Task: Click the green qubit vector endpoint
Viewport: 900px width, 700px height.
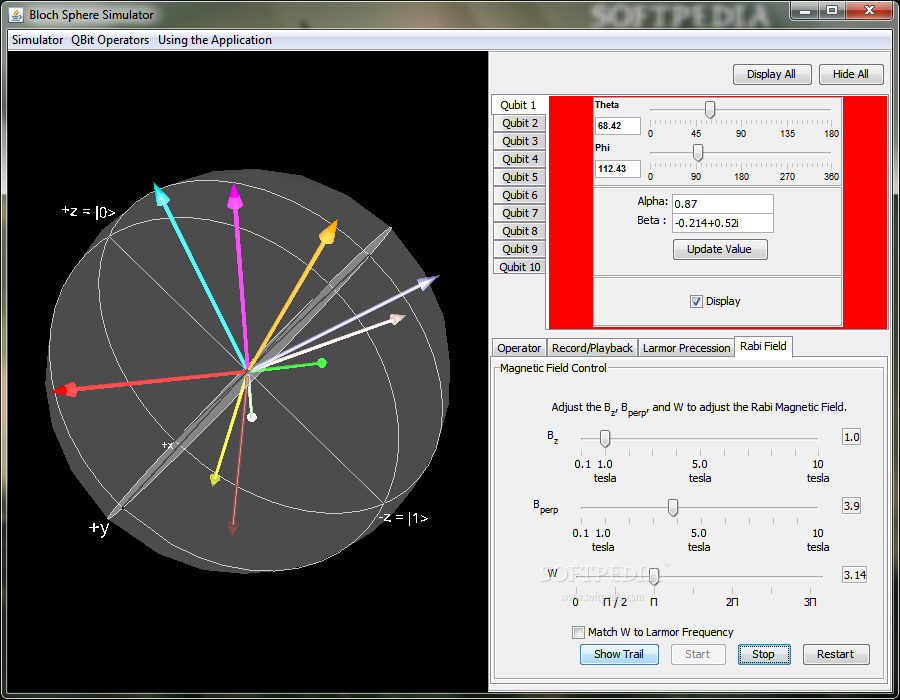Action: pyautogui.click(x=322, y=363)
